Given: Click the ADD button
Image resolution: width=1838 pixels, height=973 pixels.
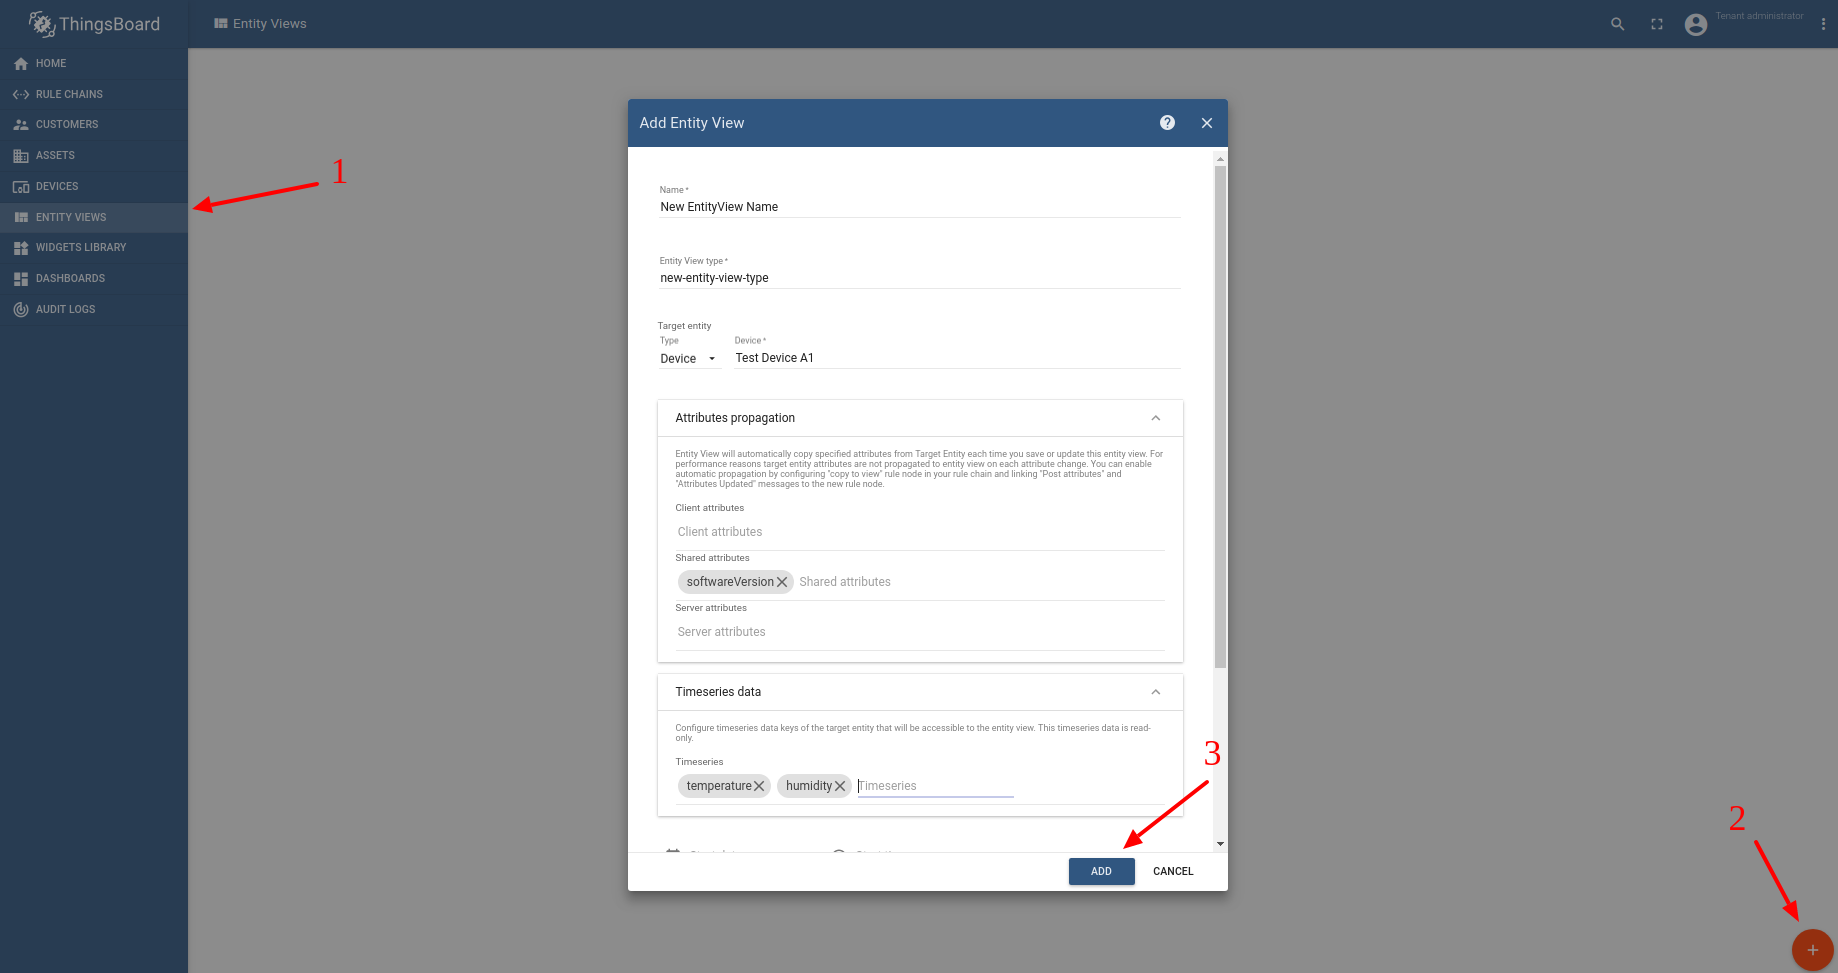Looking at the screenshot, I should 1101,871.
